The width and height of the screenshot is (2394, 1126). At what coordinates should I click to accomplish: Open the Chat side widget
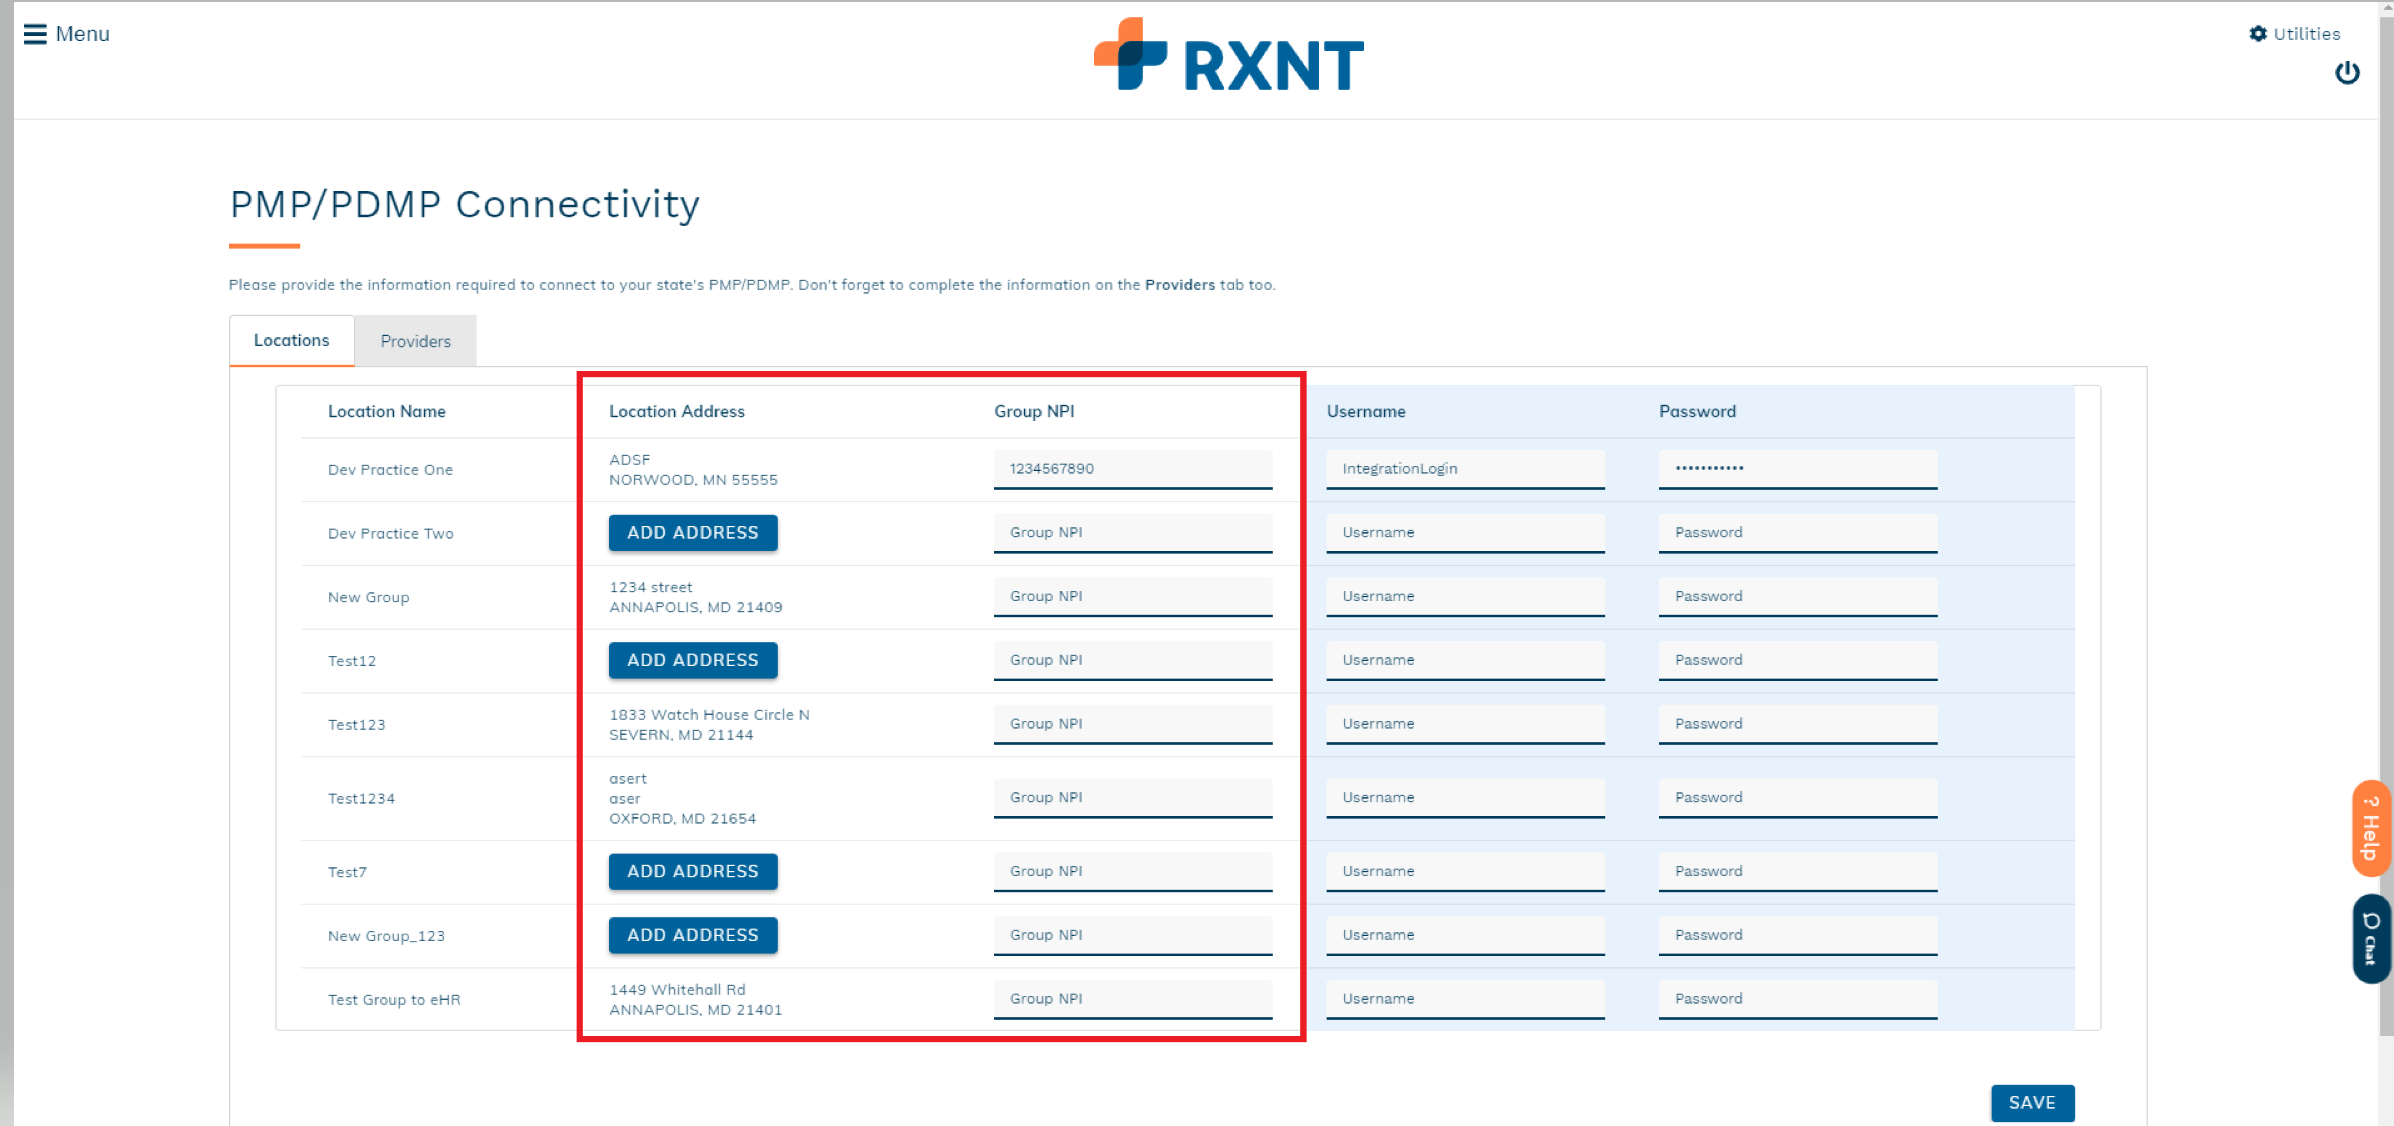pos(2371,938)
